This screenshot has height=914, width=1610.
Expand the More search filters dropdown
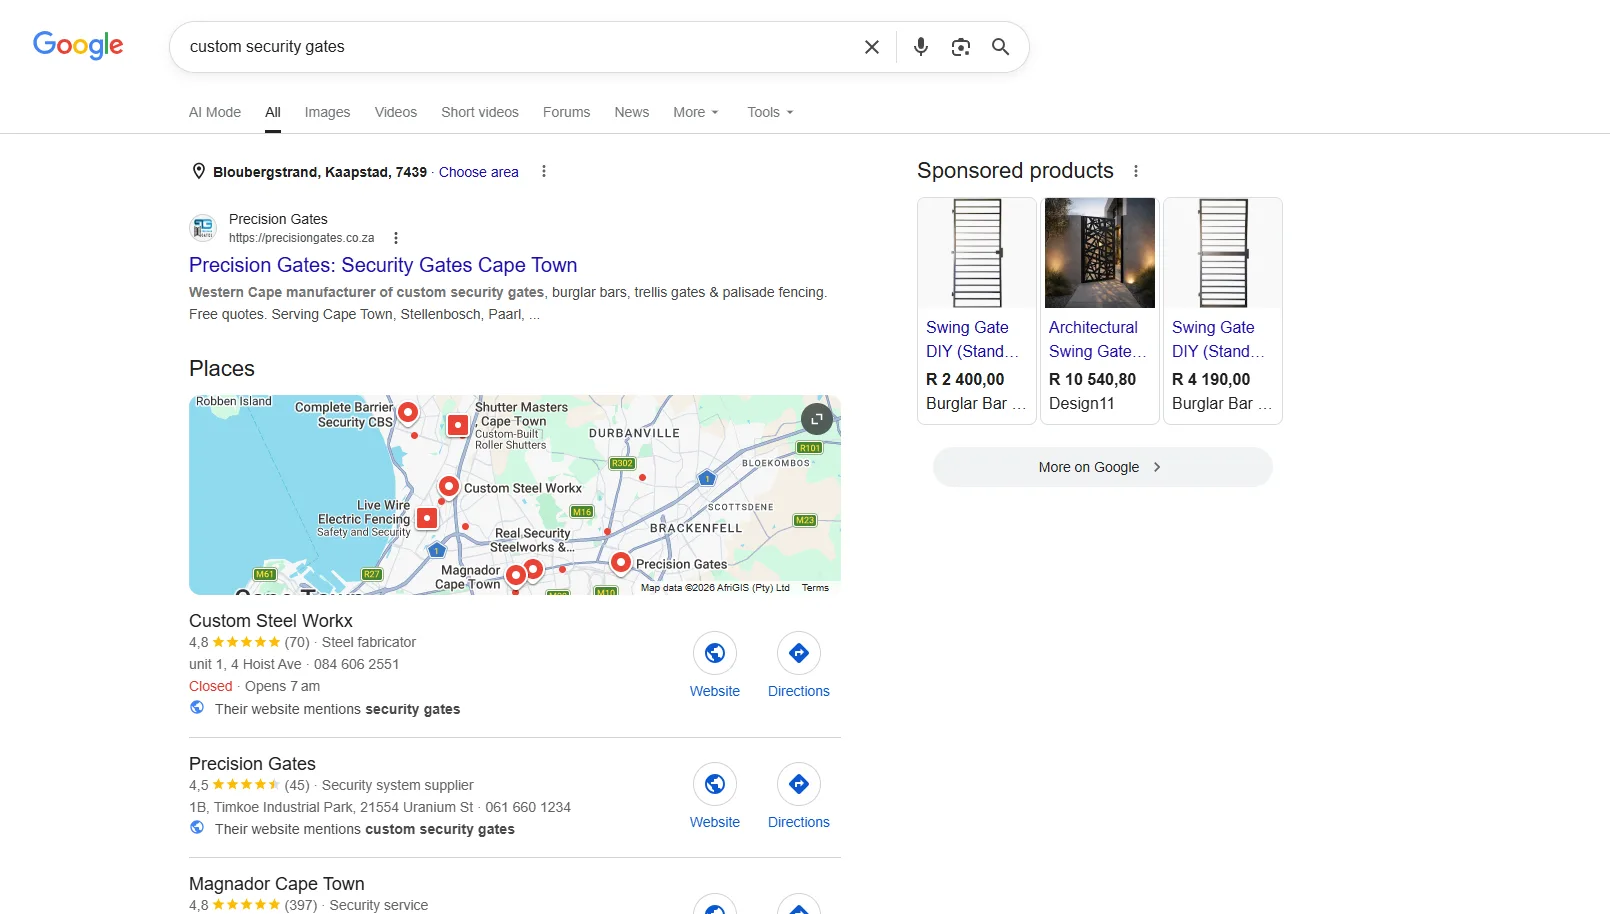click(x=696, y=112)
